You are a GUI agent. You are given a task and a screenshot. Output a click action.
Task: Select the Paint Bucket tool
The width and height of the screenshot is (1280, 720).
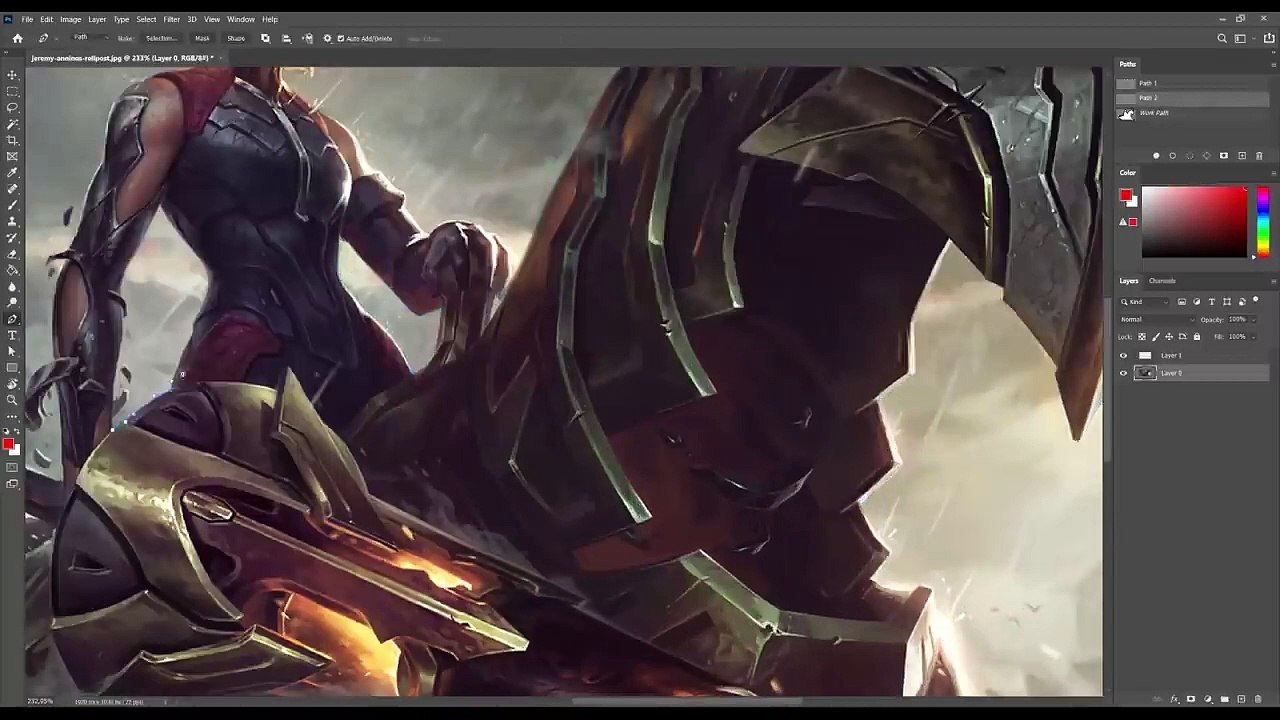pyautogui.click(x=12, y=270)
